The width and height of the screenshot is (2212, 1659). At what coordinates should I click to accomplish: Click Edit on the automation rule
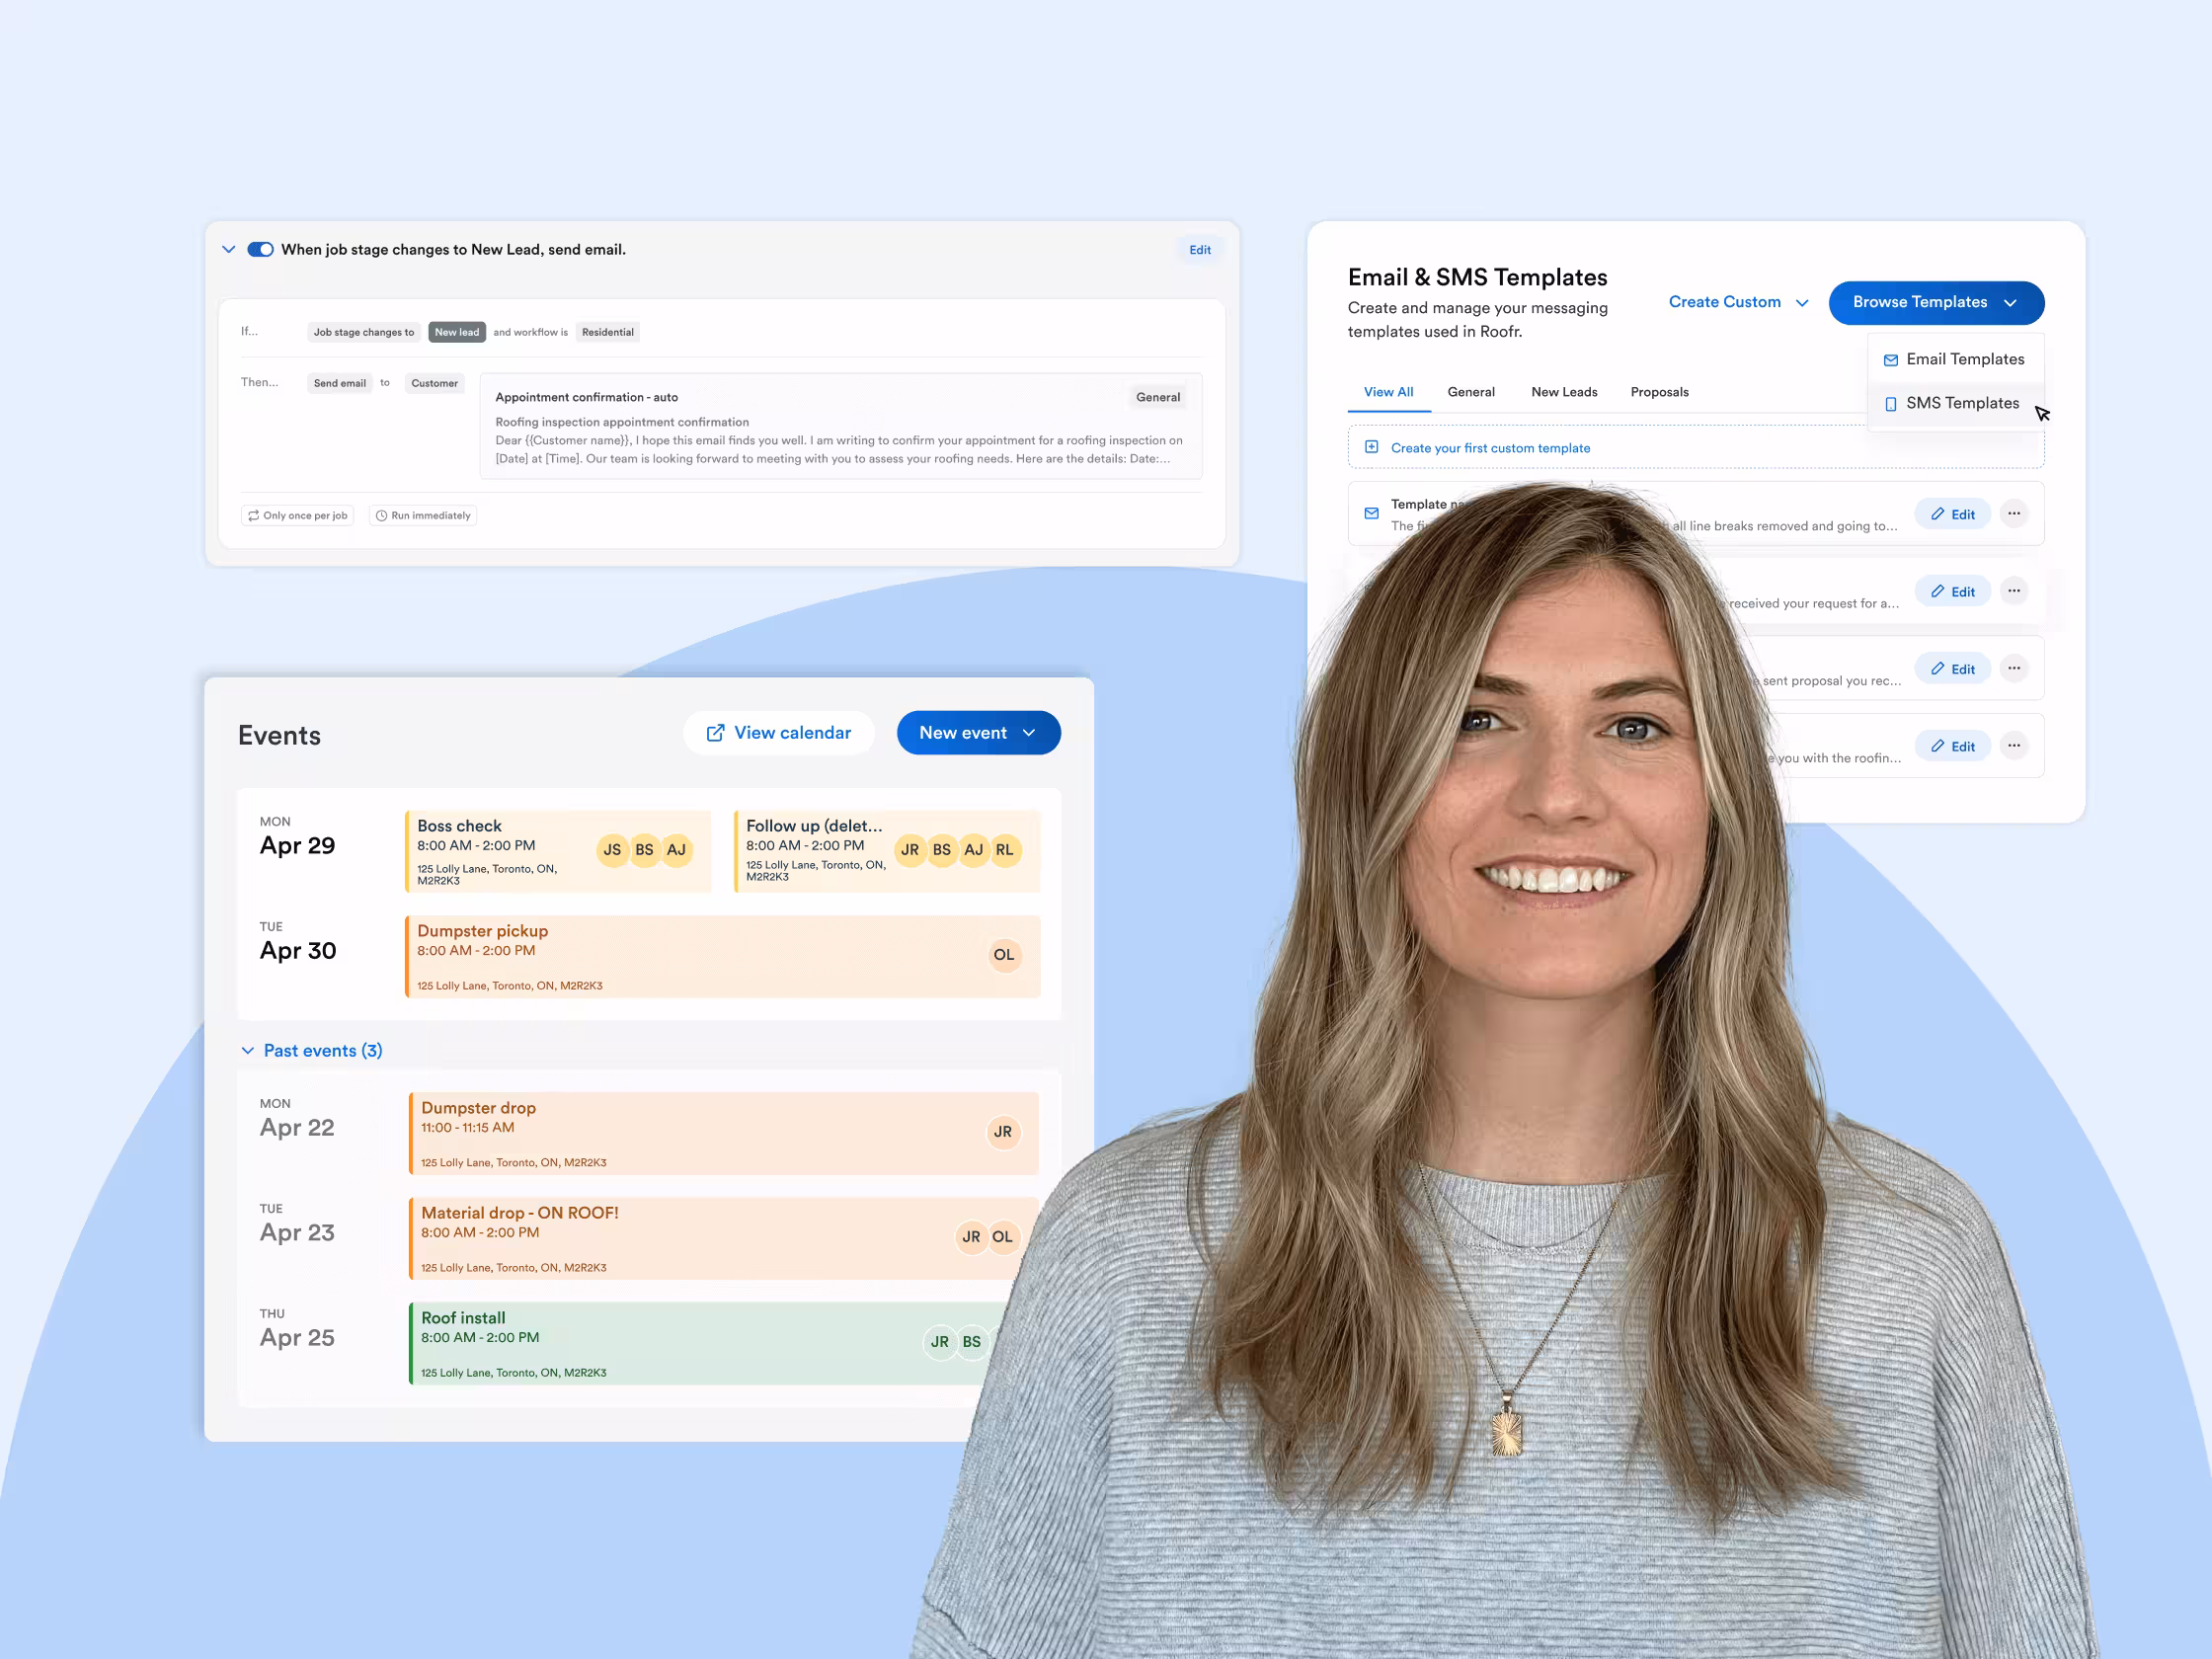pos(1199,250)
